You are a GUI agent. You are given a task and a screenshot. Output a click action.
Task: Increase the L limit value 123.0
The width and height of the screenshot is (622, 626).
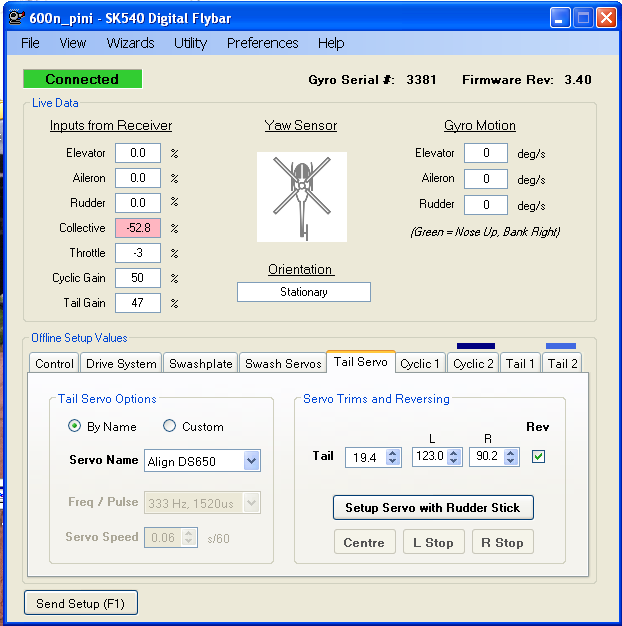453,452
